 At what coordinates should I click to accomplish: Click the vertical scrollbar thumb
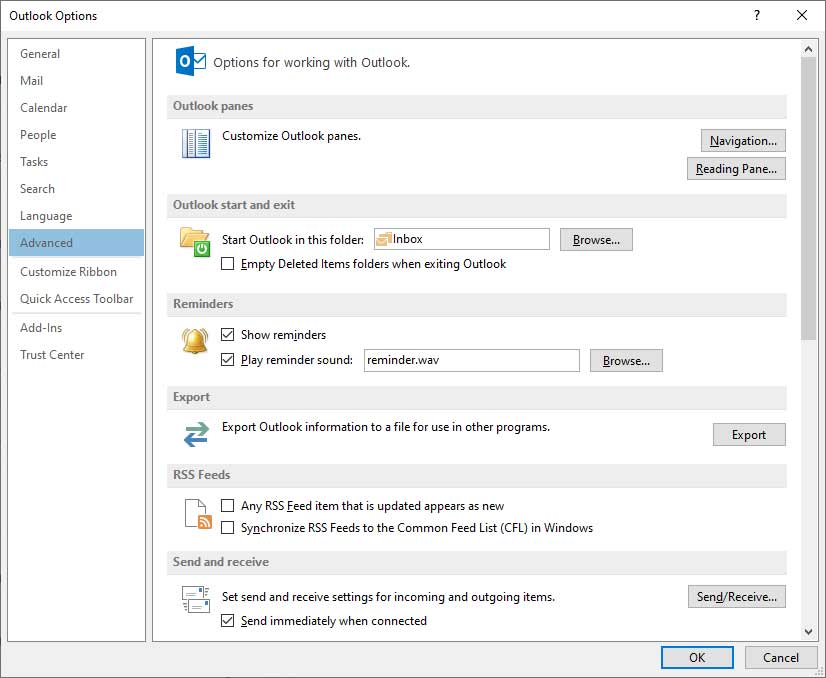point(808,199)
